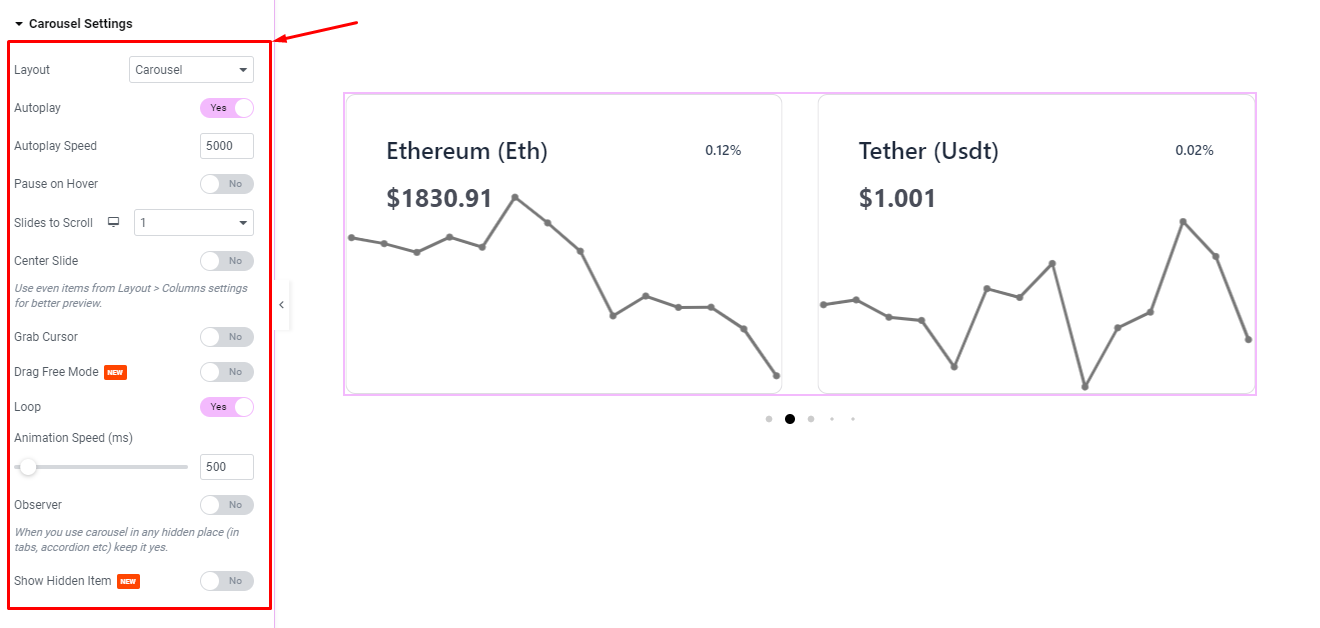Turn on the Grab Cursor toggle
Viewport: 1320px width, 628px height.
pyautogui.click(x=227, y=337)
